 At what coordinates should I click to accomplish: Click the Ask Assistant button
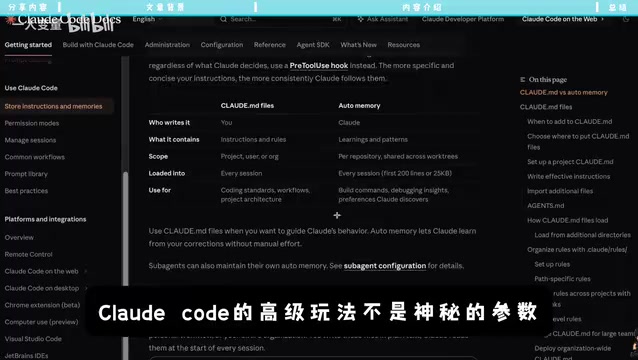pos(383,19)
